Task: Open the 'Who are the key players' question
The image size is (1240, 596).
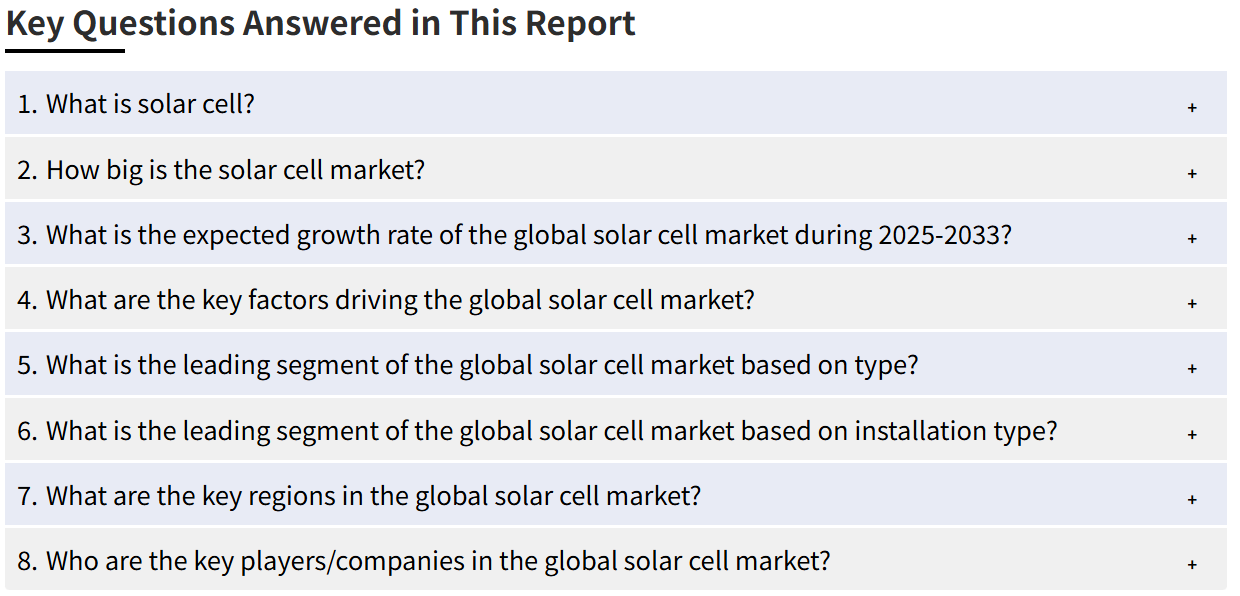Action: pos(424,561)
